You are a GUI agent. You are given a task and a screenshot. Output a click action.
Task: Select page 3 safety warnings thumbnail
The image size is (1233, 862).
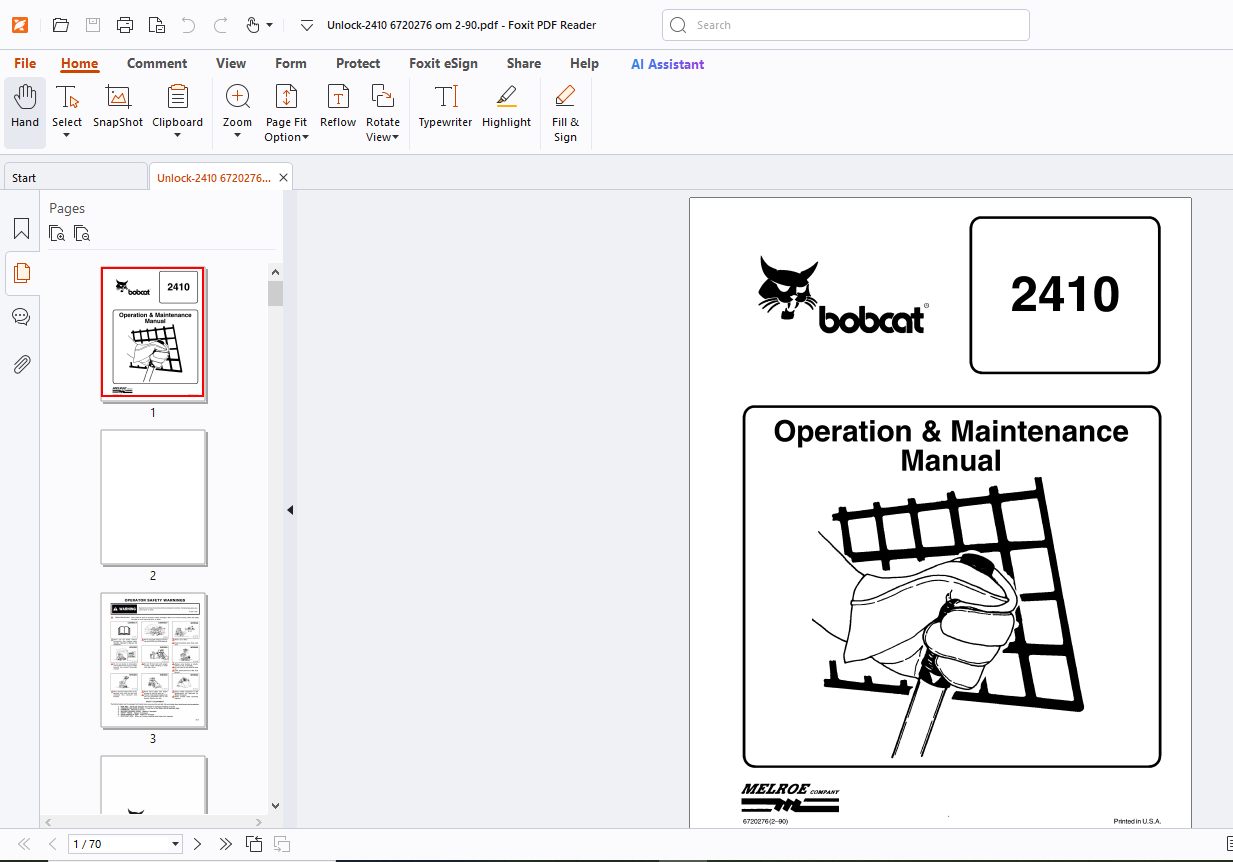153,660
